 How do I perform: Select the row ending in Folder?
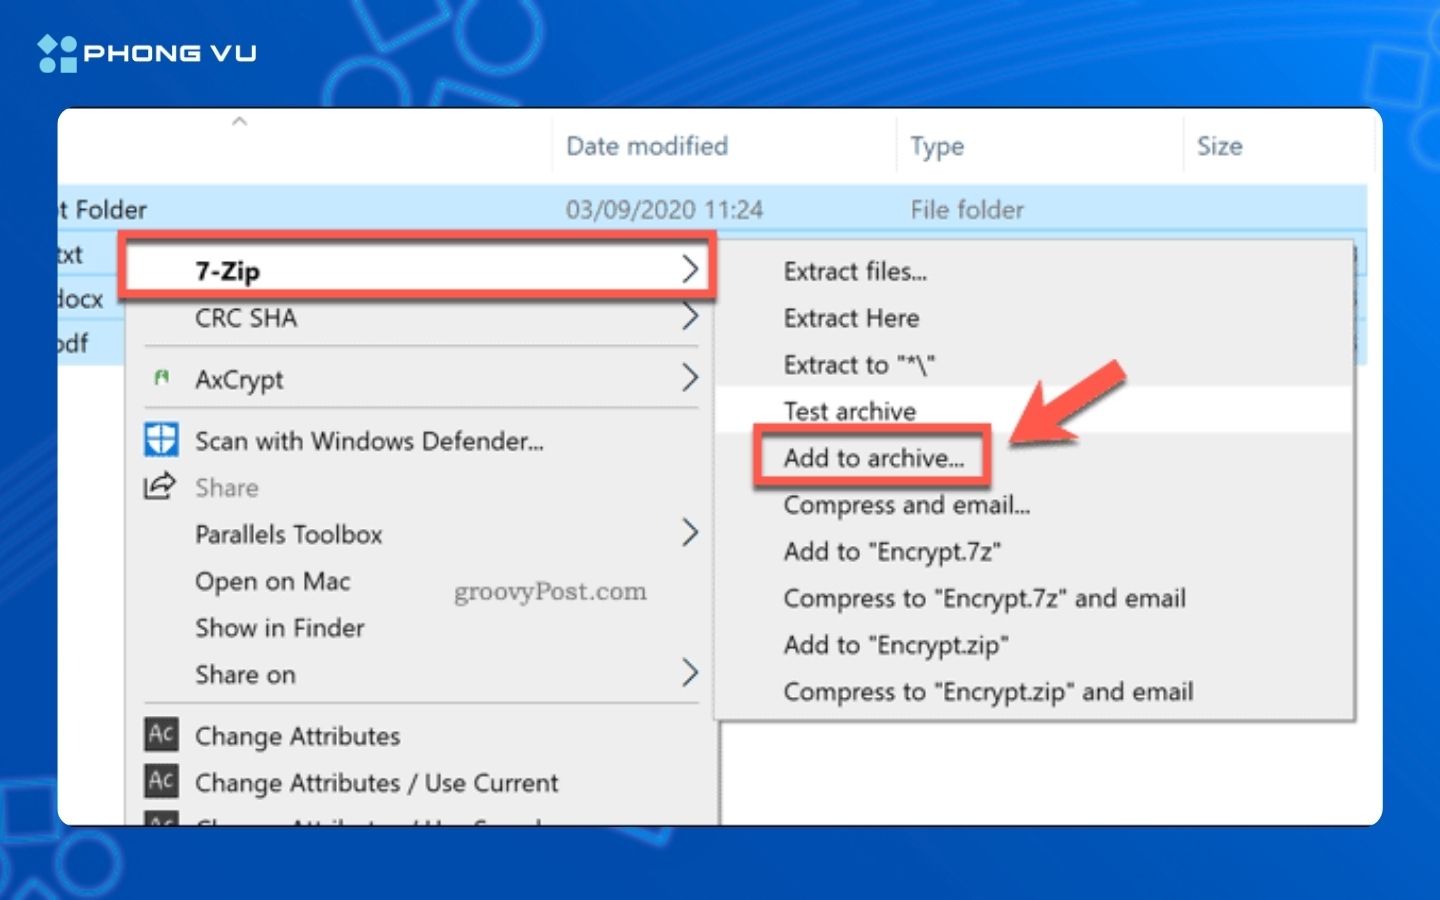click(x=712, y=209)
